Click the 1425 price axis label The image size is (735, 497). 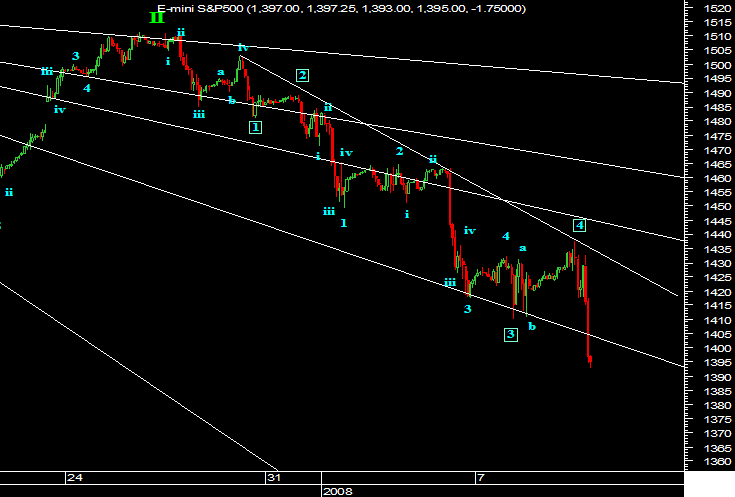[x=717, y=278]
